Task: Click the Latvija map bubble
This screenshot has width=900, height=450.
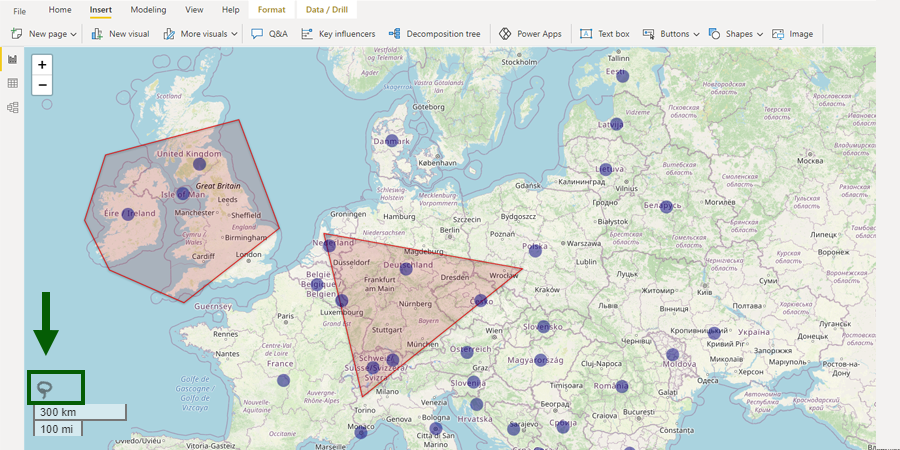Action: tap(616, 124)
